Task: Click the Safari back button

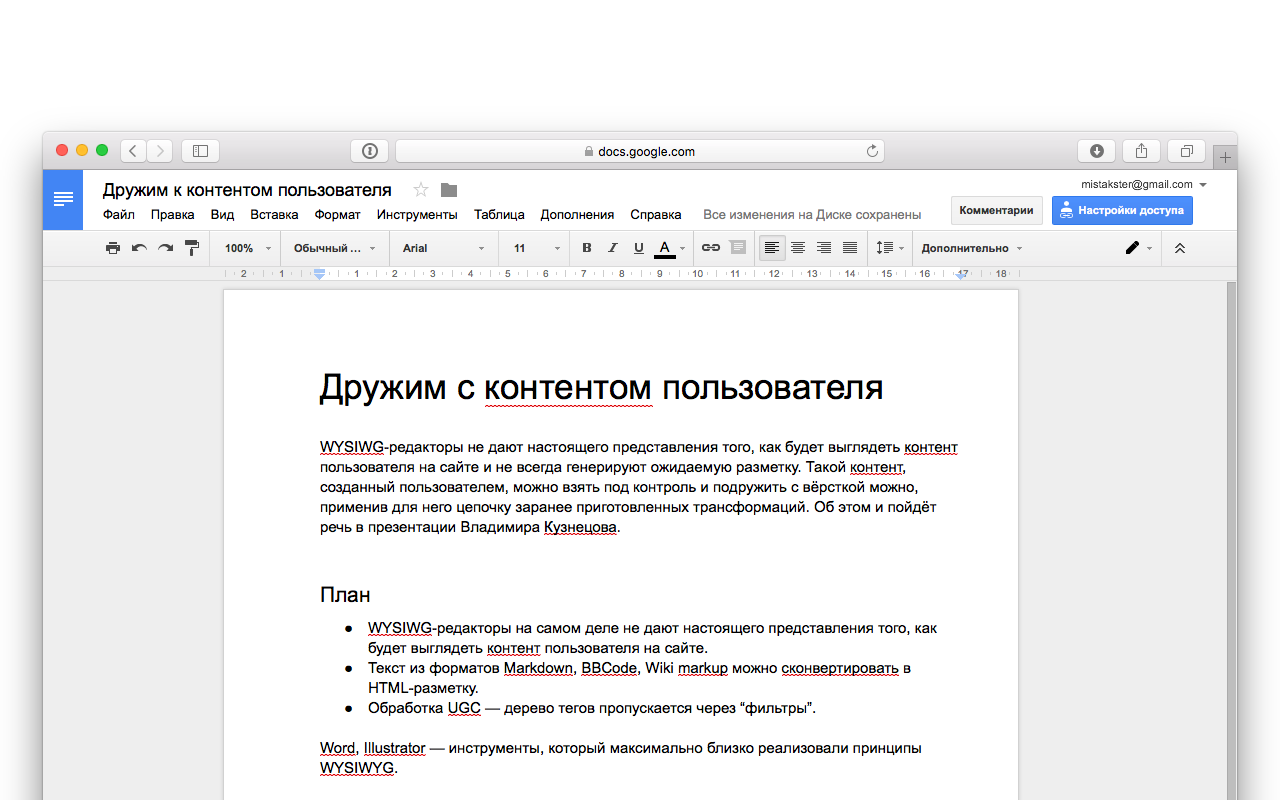Action: click(x=133, y=151)
